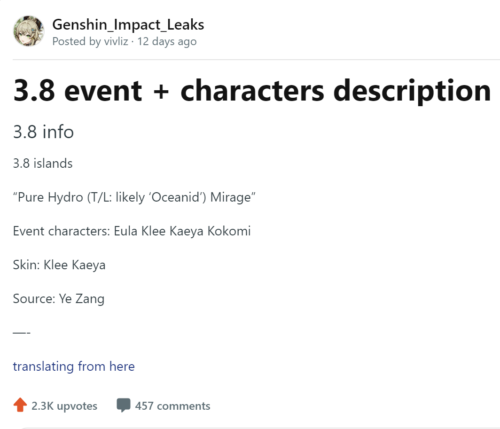500x429 pixels.
Task: Click the 'Source: Ye Zang' text
Action: point(59,299)
